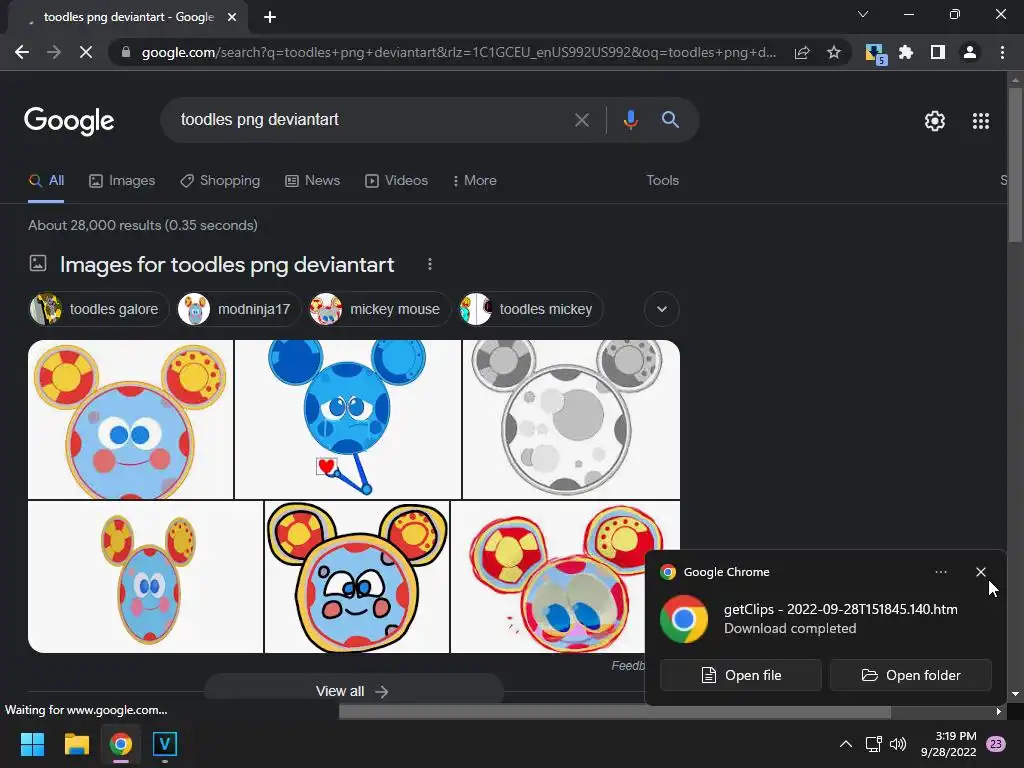Share this page icon in address bar
The width and height of the screenshot is (1024, 768).
tap(802, 52)
